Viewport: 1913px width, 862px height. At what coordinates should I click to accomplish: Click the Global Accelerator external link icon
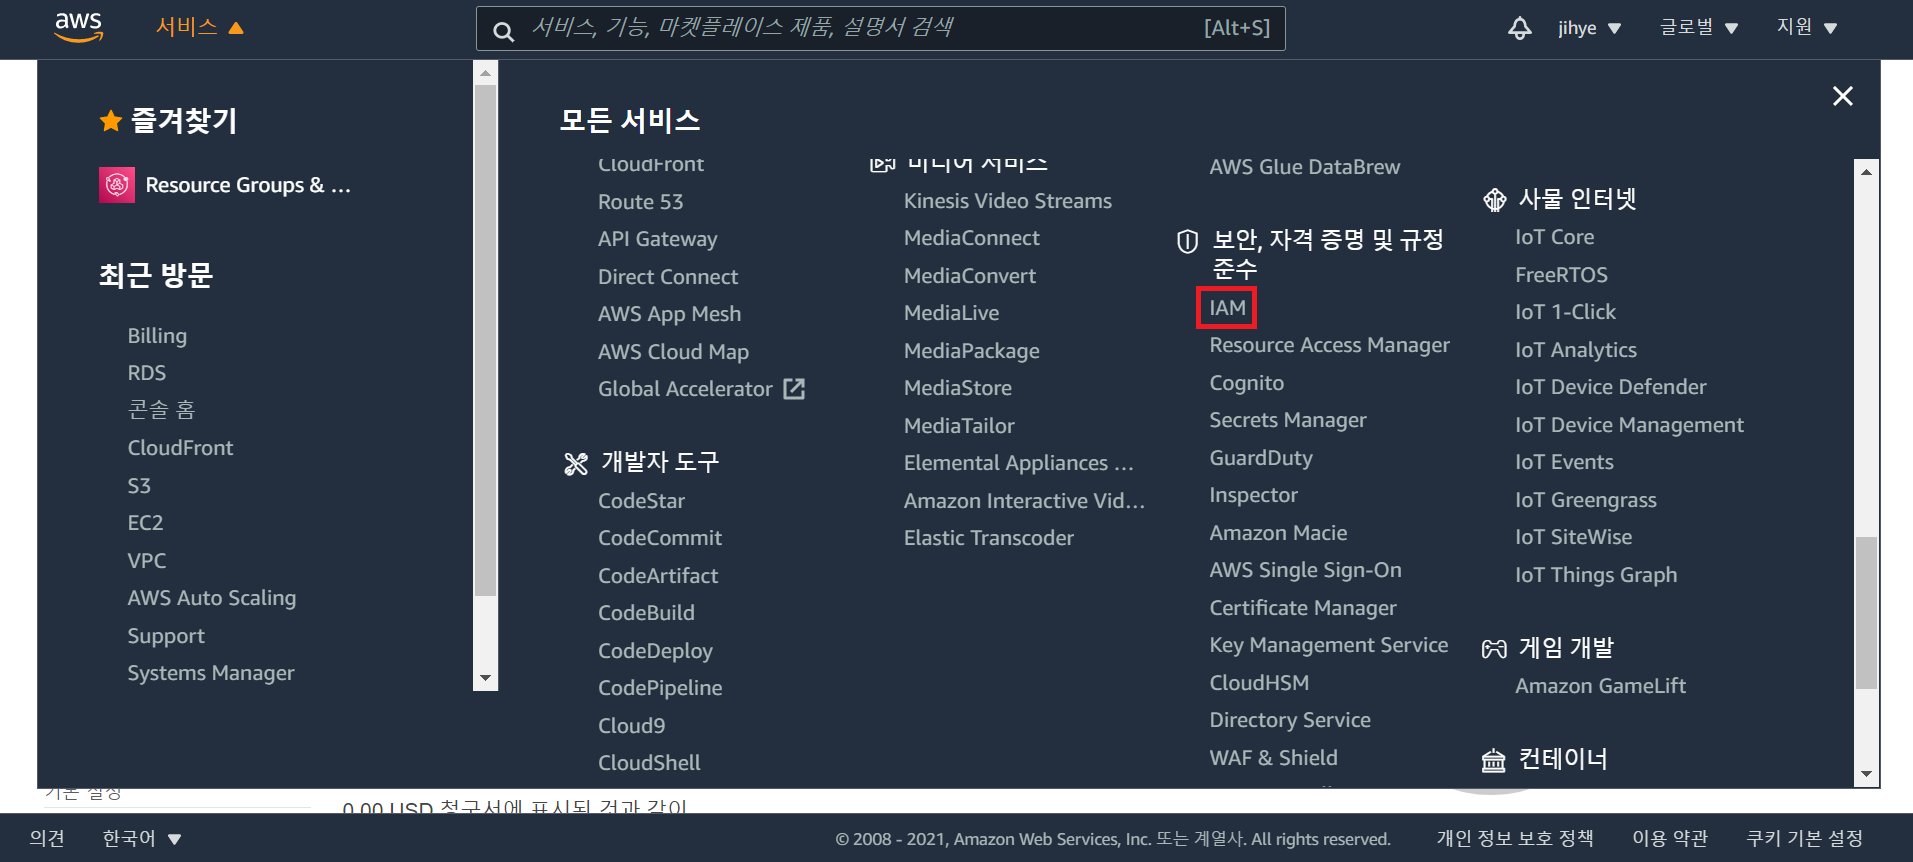pyautogui.click(x=794, y=388)
